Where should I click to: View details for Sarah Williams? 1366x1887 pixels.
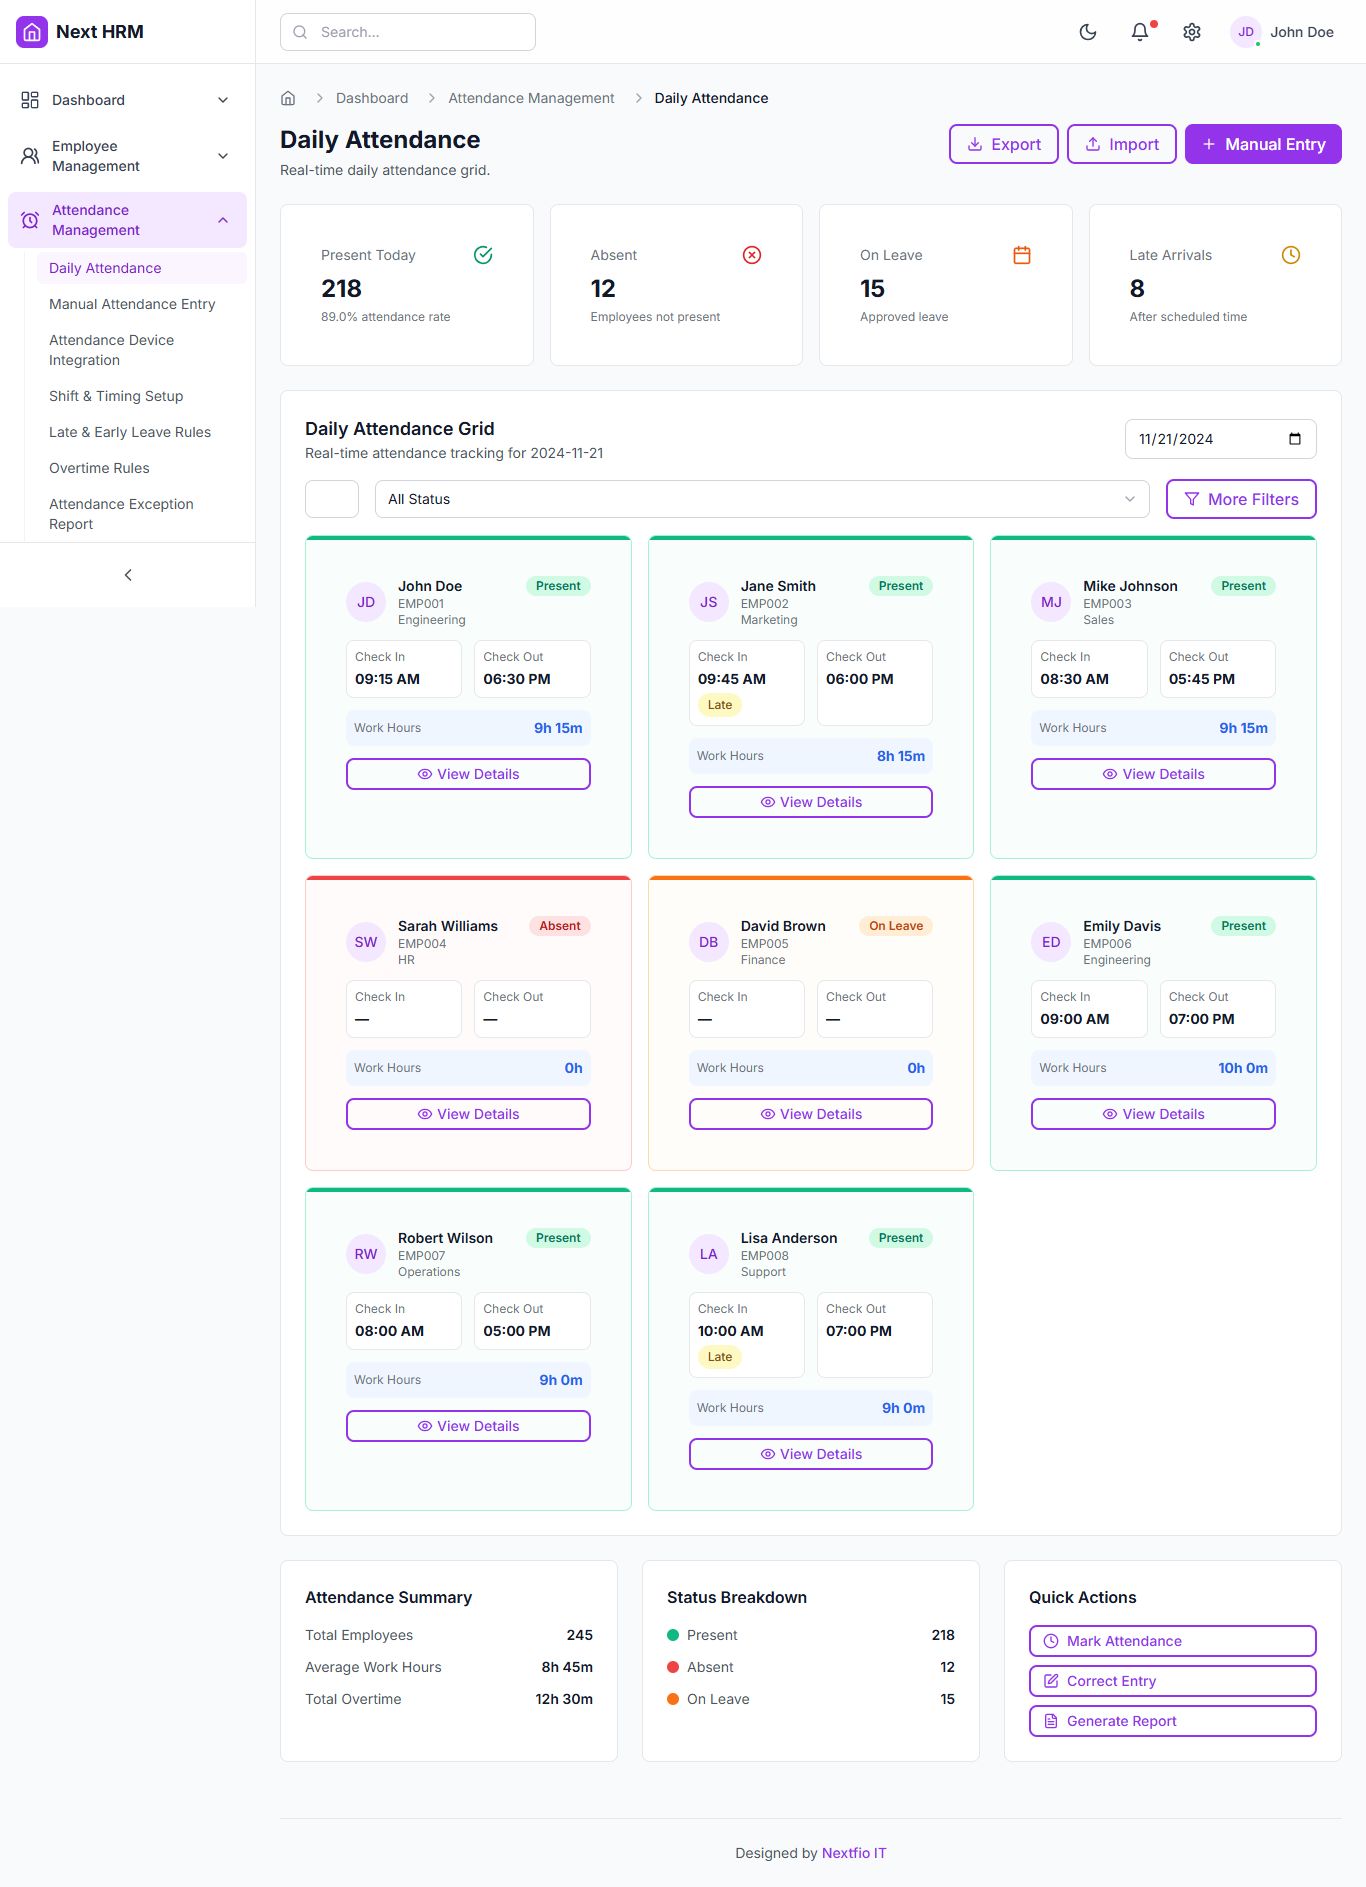pyautogui.click(x=468, y=1114)
